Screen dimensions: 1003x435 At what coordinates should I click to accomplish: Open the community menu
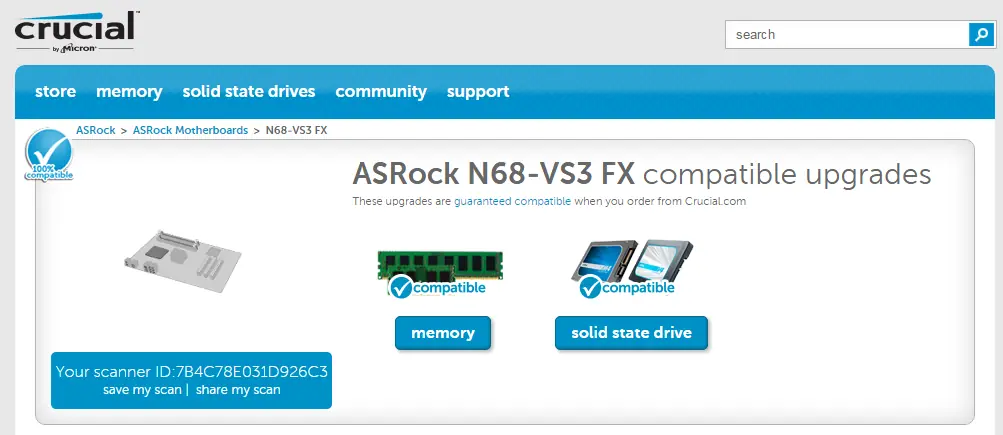[x=381, y=91]
